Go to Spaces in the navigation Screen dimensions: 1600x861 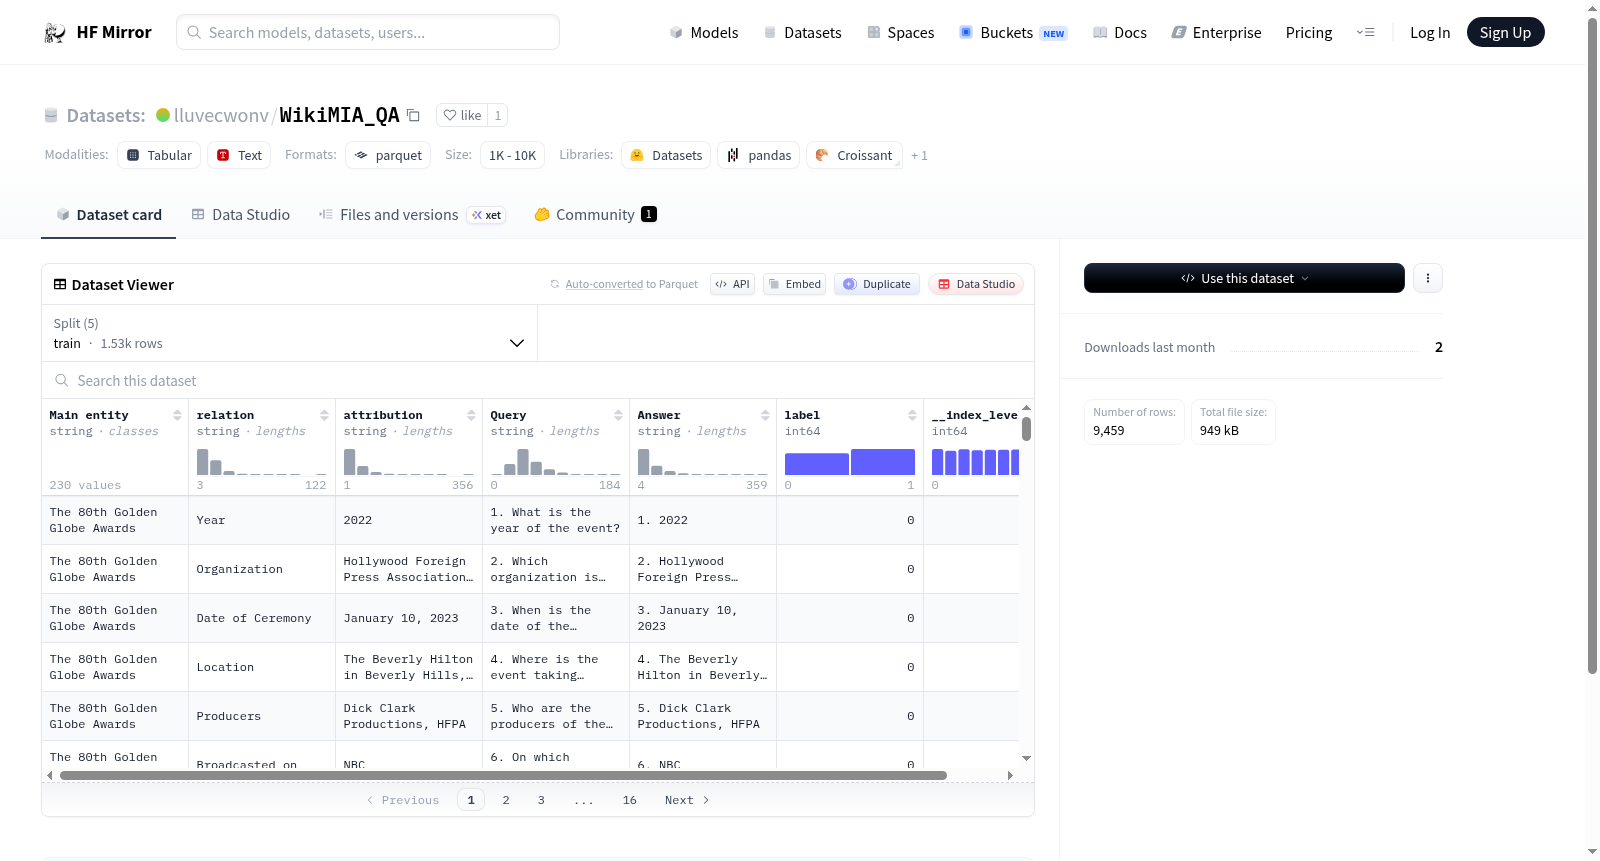coord(901,33)
